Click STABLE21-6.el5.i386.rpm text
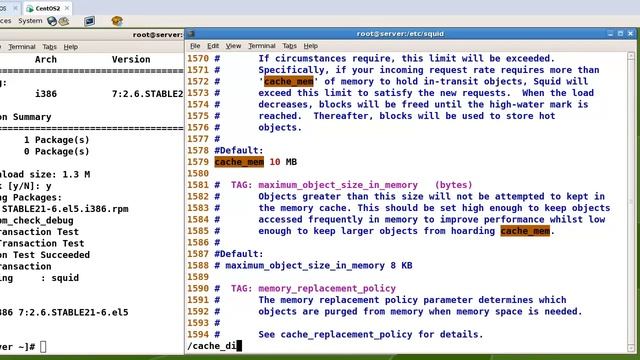Viewport: 640px width, 360px height. (x=65, y=209)
